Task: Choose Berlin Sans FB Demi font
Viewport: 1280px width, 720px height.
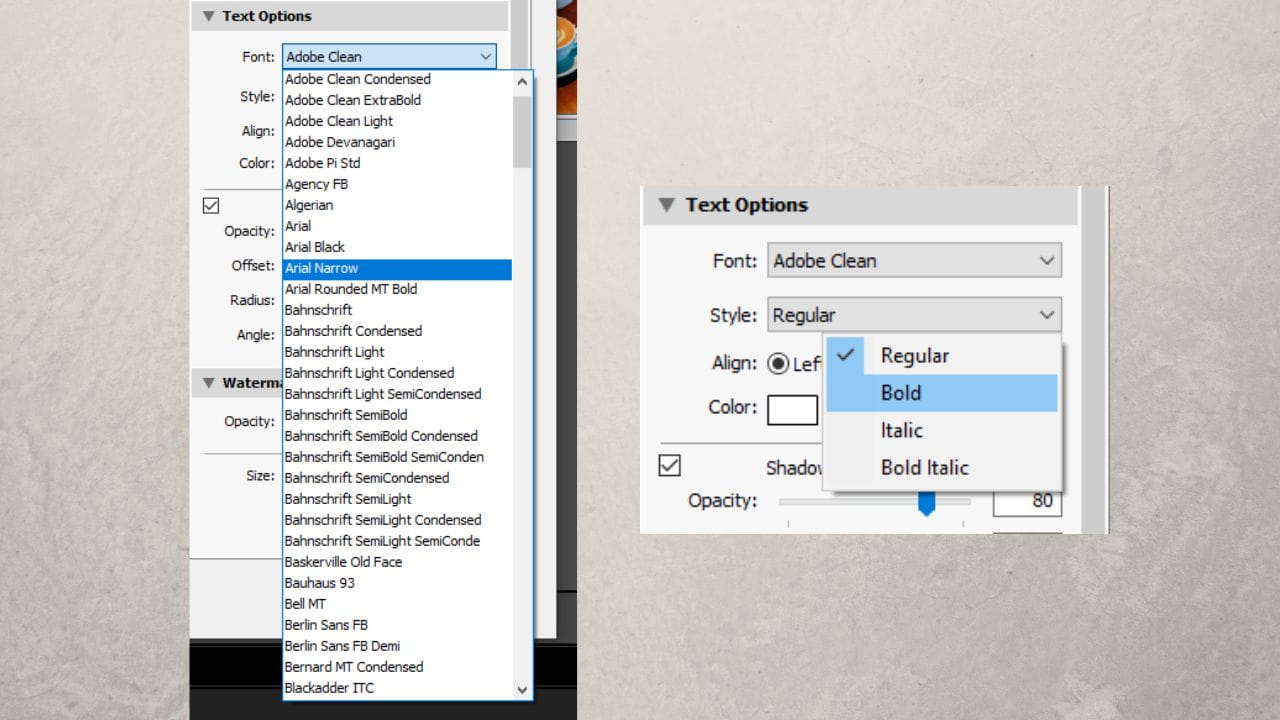Action: pos(397,646)
